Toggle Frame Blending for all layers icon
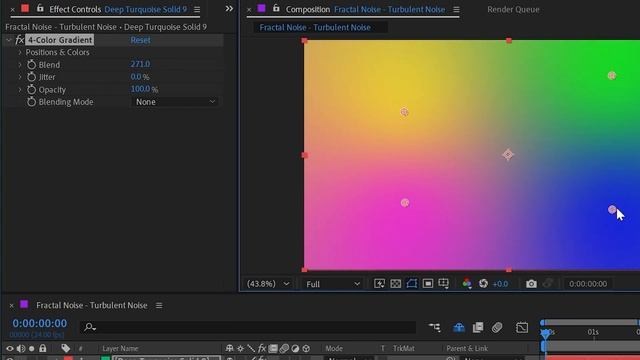 click(x=478, y=327)
